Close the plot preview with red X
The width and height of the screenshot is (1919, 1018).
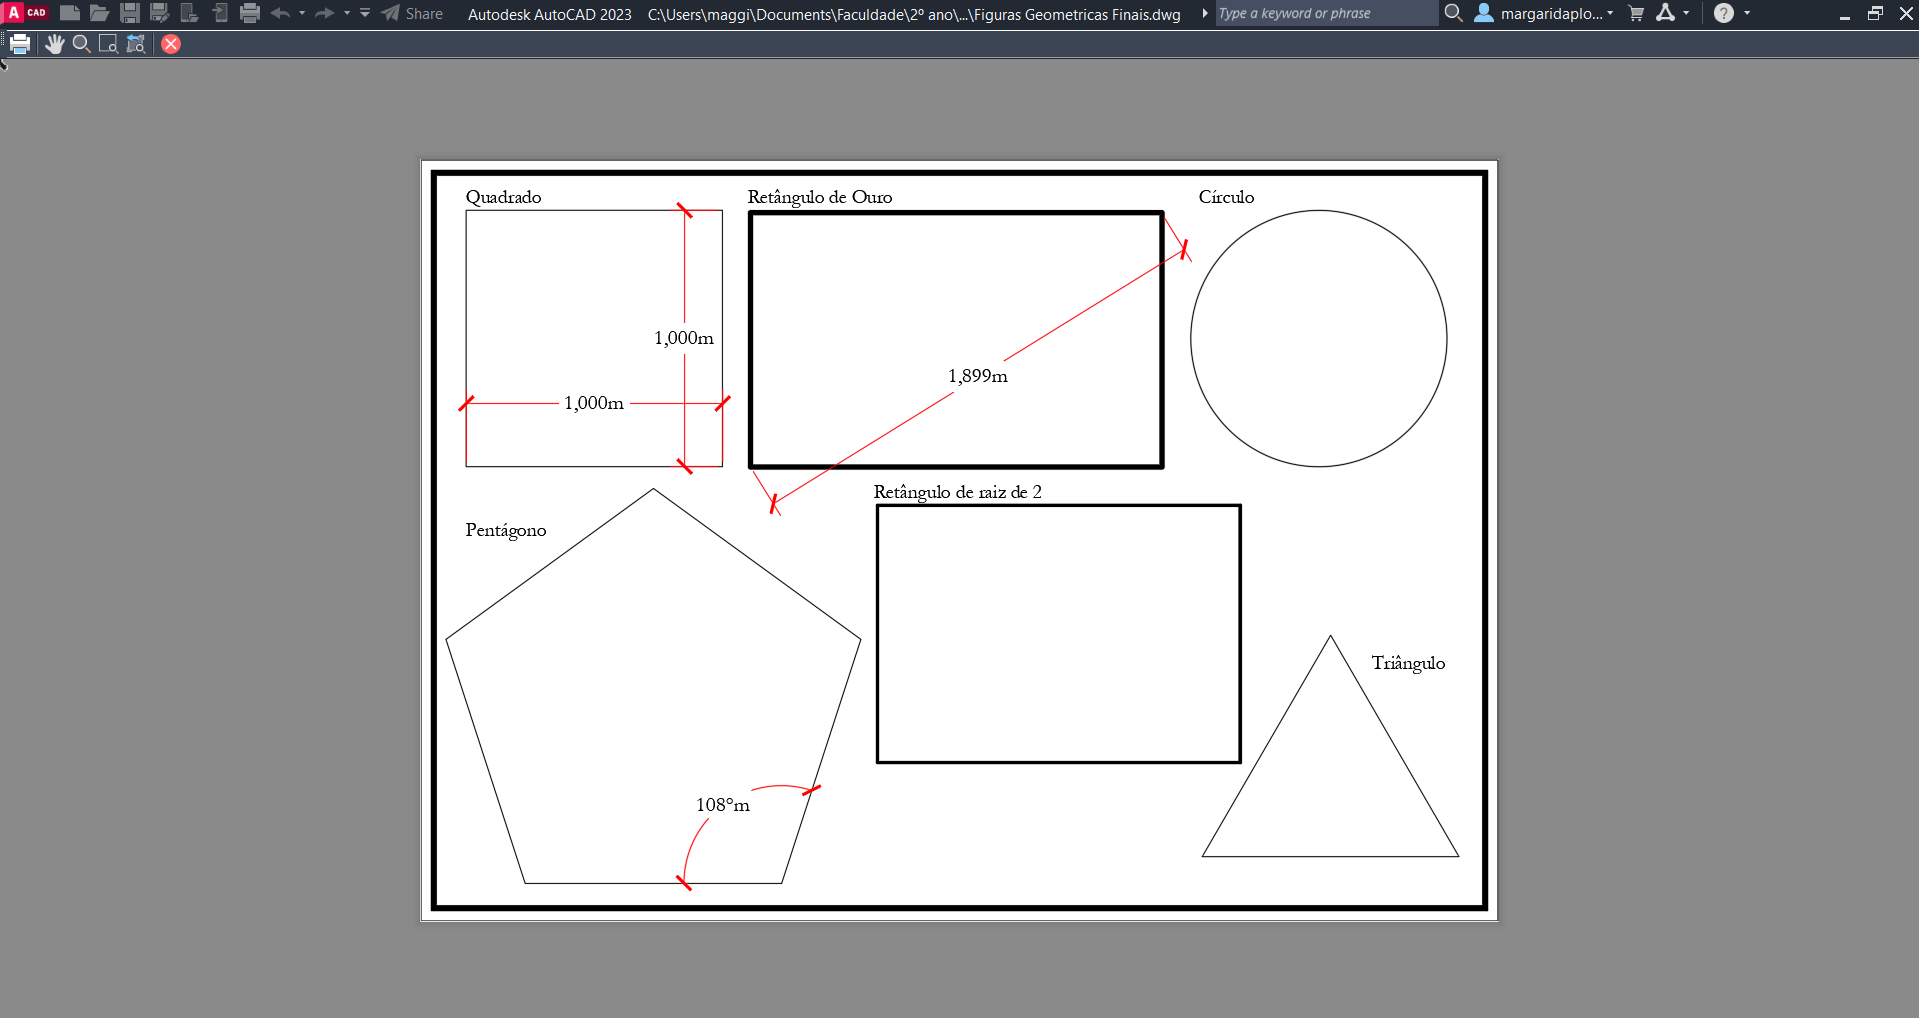[x=171, y=44]
